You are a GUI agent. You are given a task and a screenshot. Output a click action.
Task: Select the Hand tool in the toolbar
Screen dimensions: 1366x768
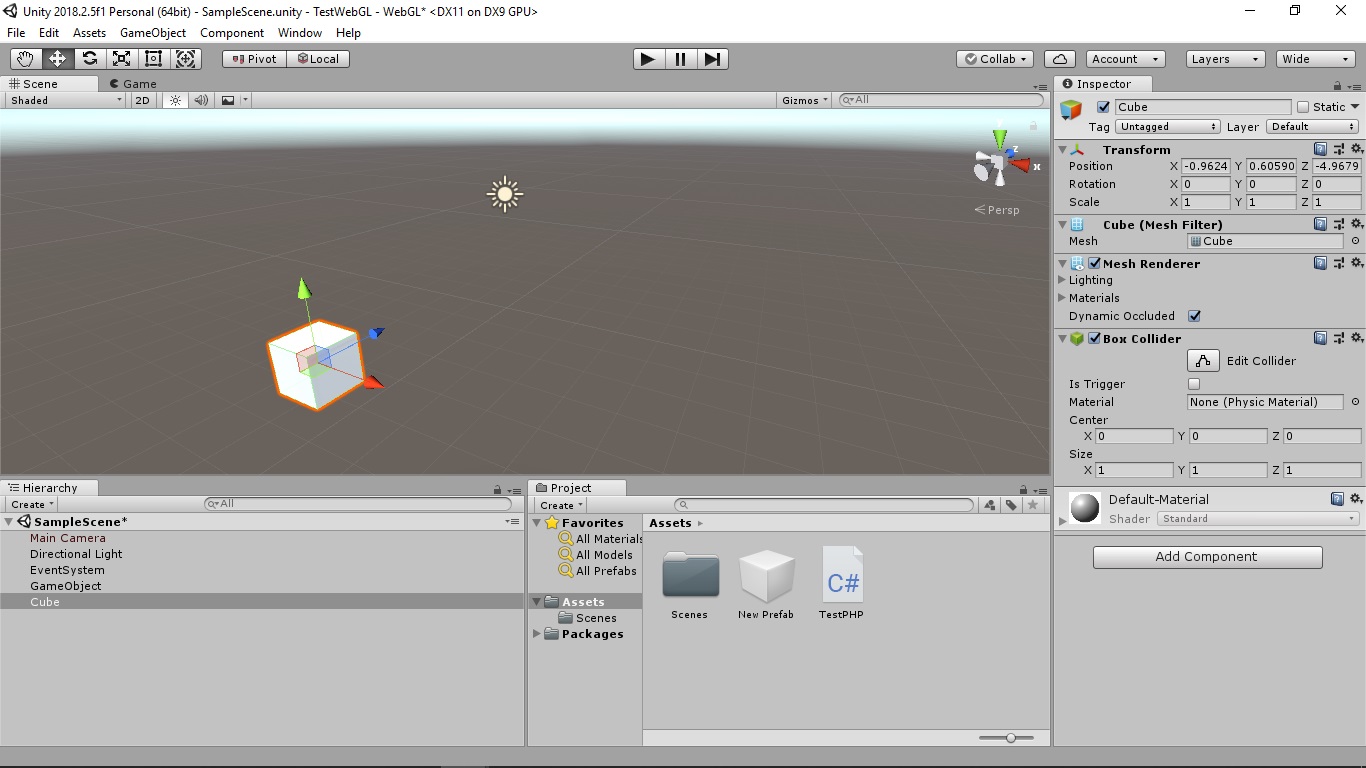(26, 59)
